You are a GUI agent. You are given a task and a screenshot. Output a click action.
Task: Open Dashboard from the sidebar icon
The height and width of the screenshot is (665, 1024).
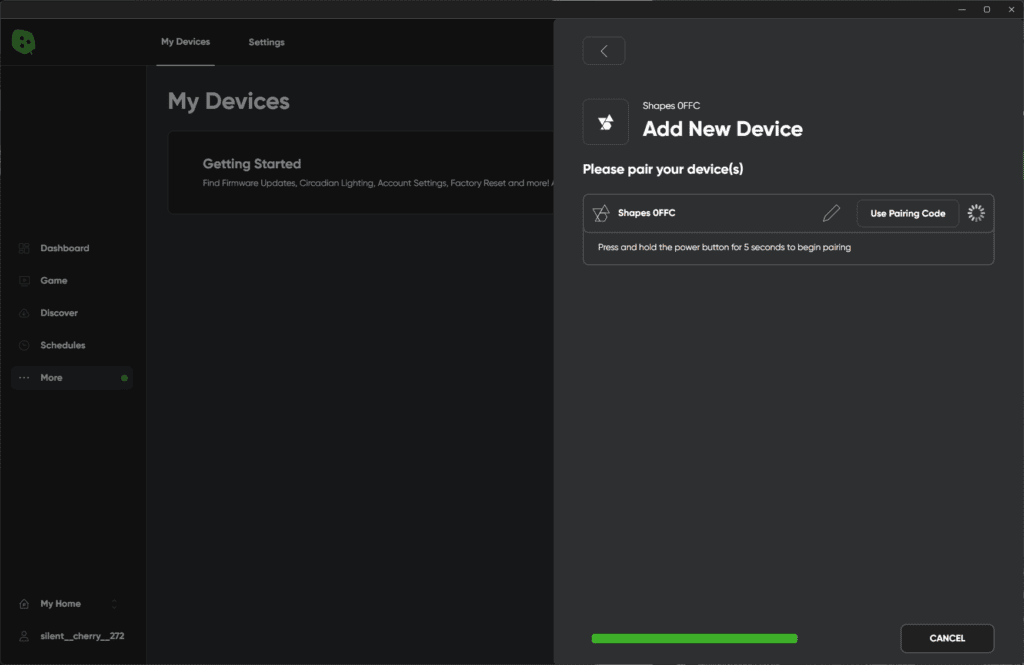click(24, 248)
